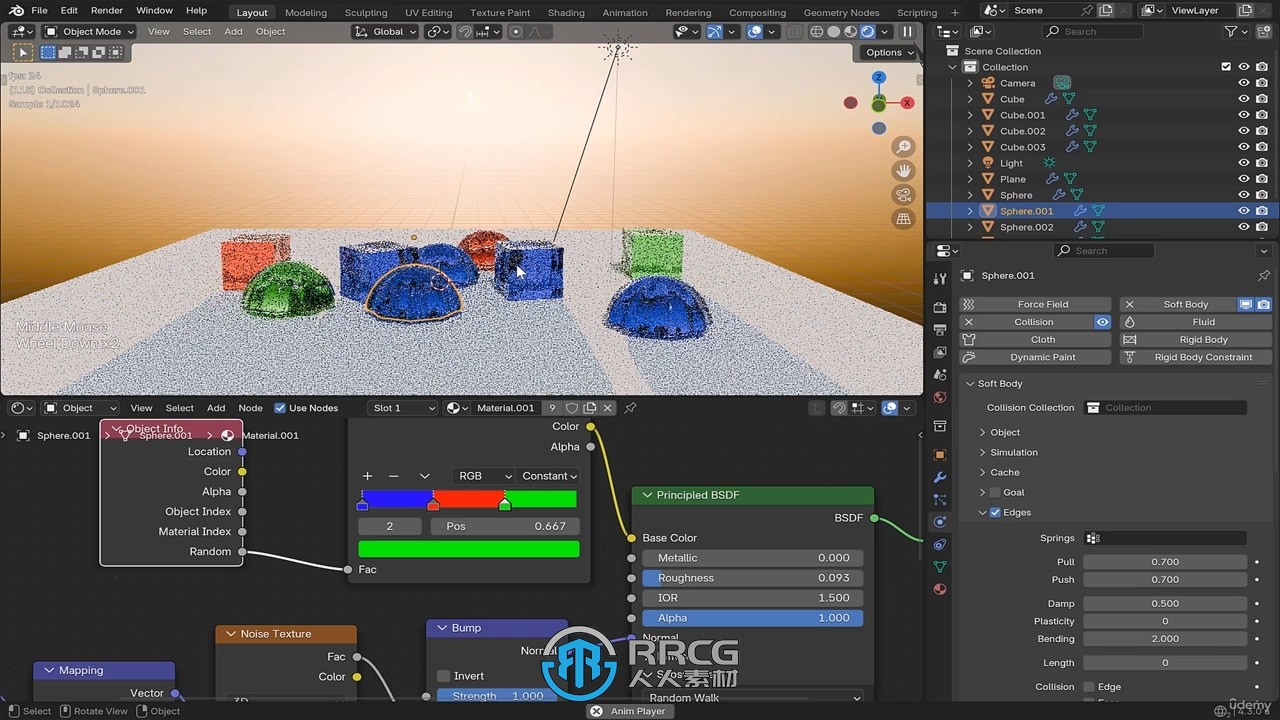Open Global transform orientation dropdown
This screenshot has width=1280, height=720.
tap(386, 31)
